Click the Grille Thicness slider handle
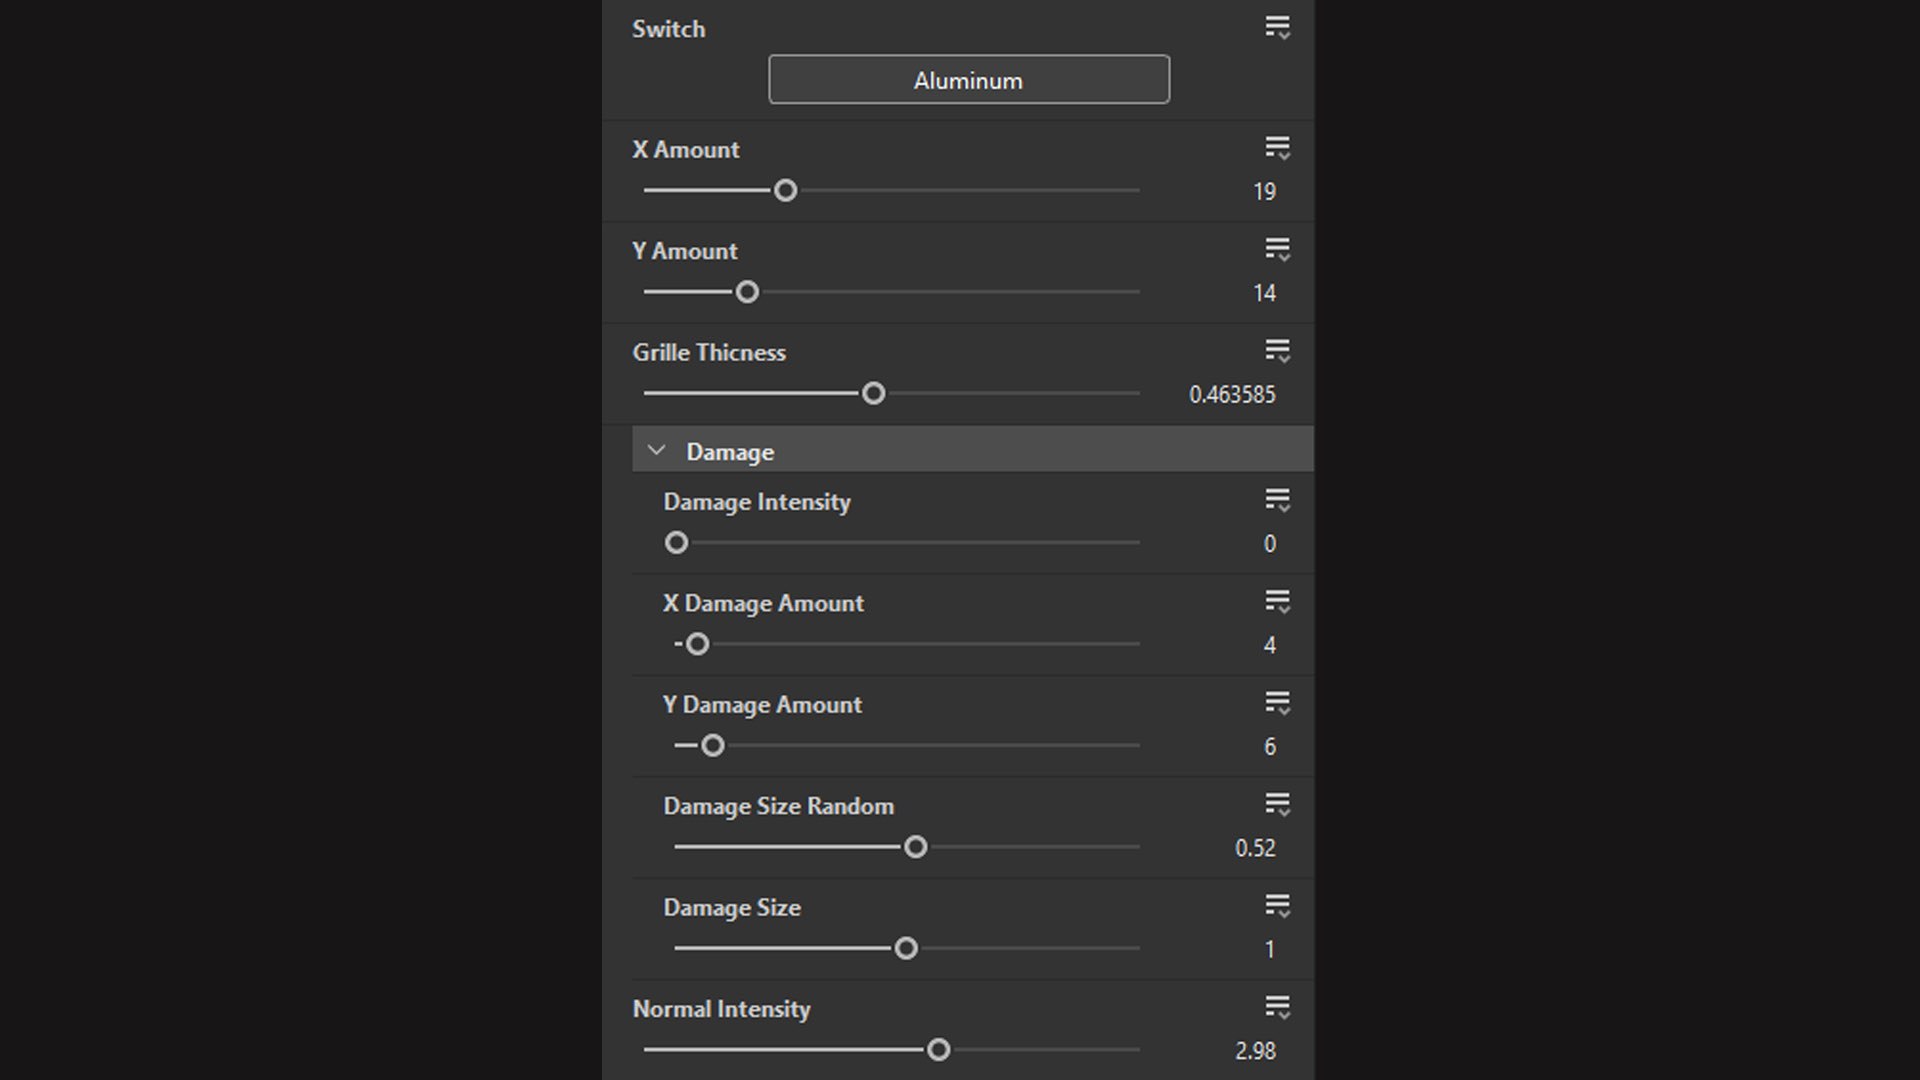Screen dimensions: 1920x1080 pyautogui.click(x=873, y=393)
